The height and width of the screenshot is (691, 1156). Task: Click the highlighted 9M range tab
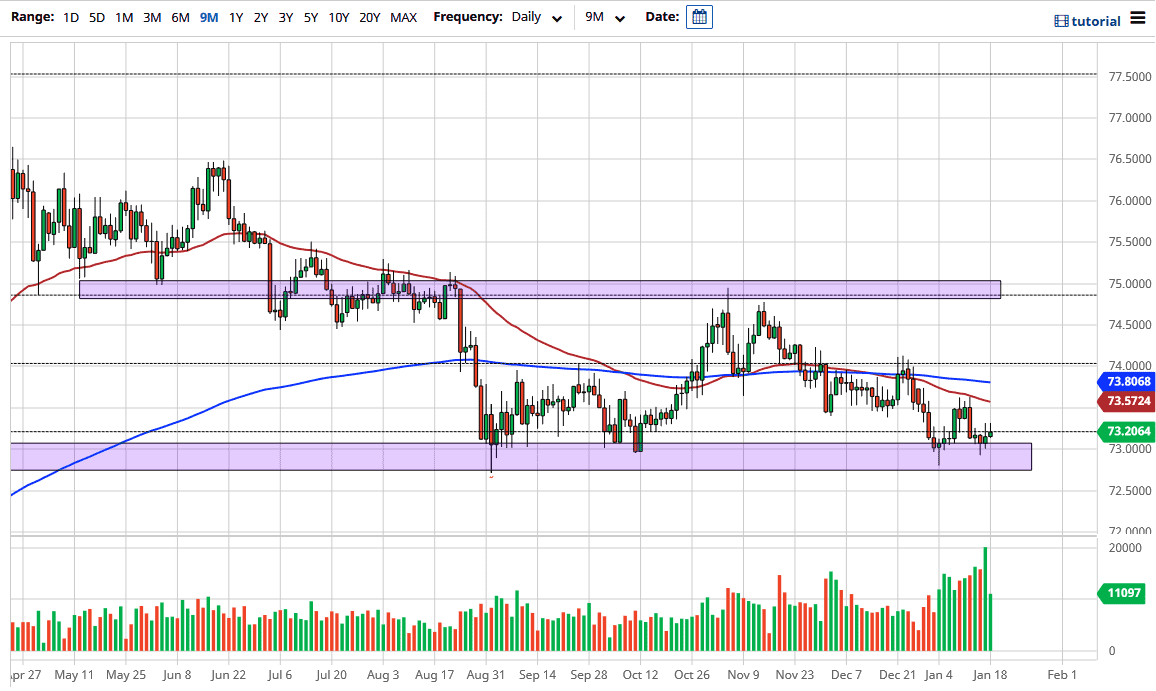pos(207,17)
